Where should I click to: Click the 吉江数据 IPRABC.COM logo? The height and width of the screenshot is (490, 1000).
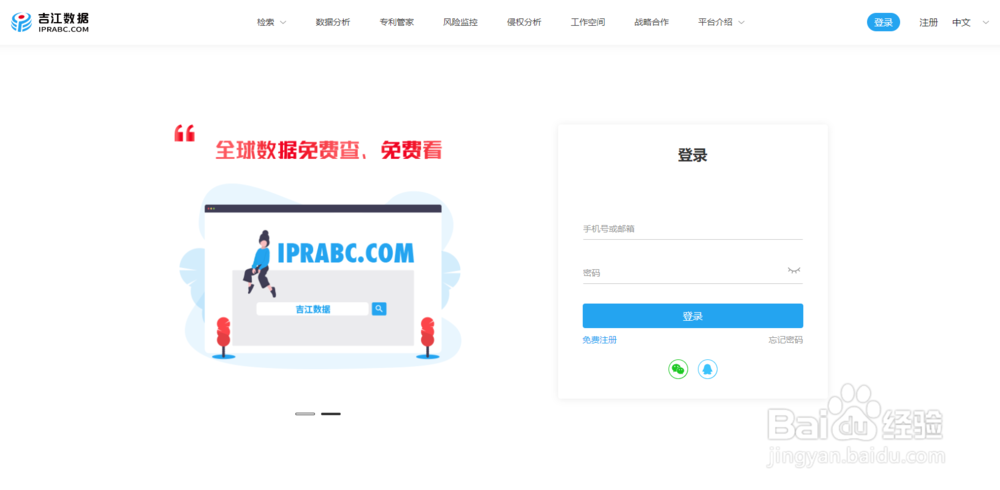(x=50, y=22)
